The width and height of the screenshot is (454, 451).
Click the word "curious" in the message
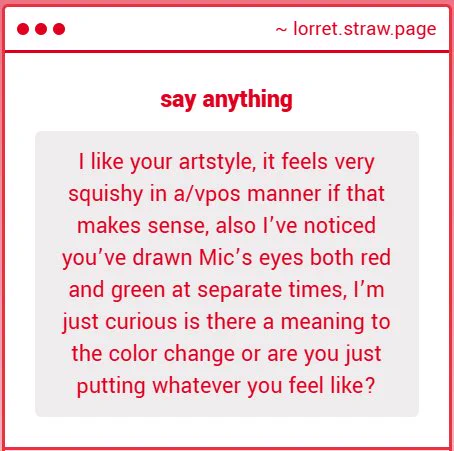(141, 322)
